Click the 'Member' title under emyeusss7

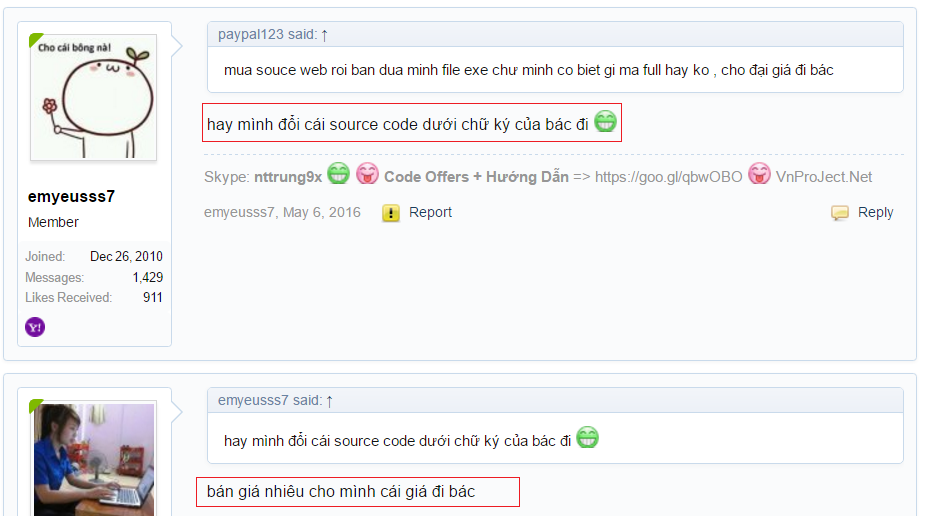pyautogui.click(x=53, y=222)
